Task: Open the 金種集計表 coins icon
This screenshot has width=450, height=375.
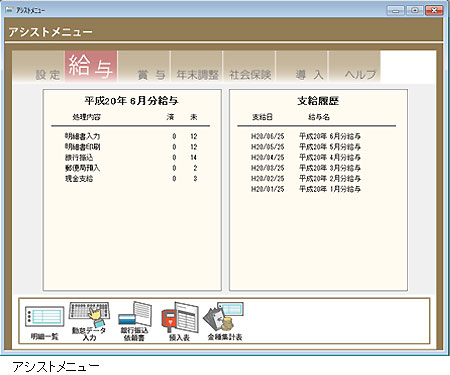Action: 225,321
